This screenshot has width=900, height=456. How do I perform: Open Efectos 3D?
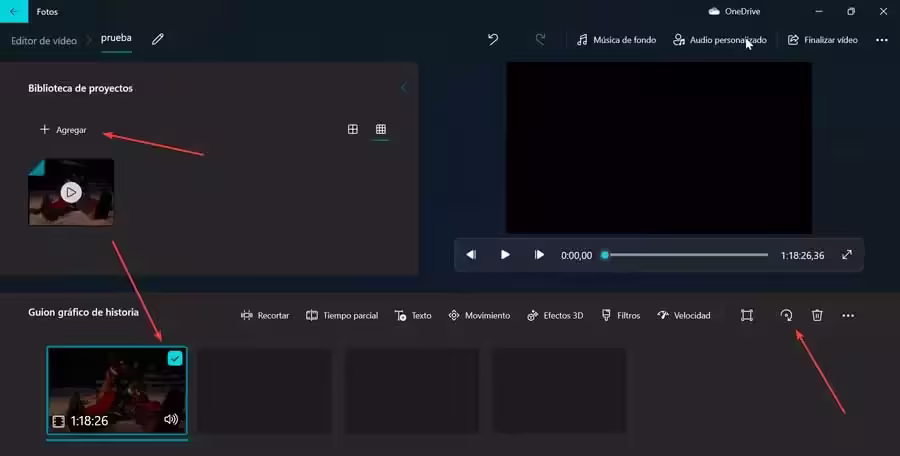[555, 315]
